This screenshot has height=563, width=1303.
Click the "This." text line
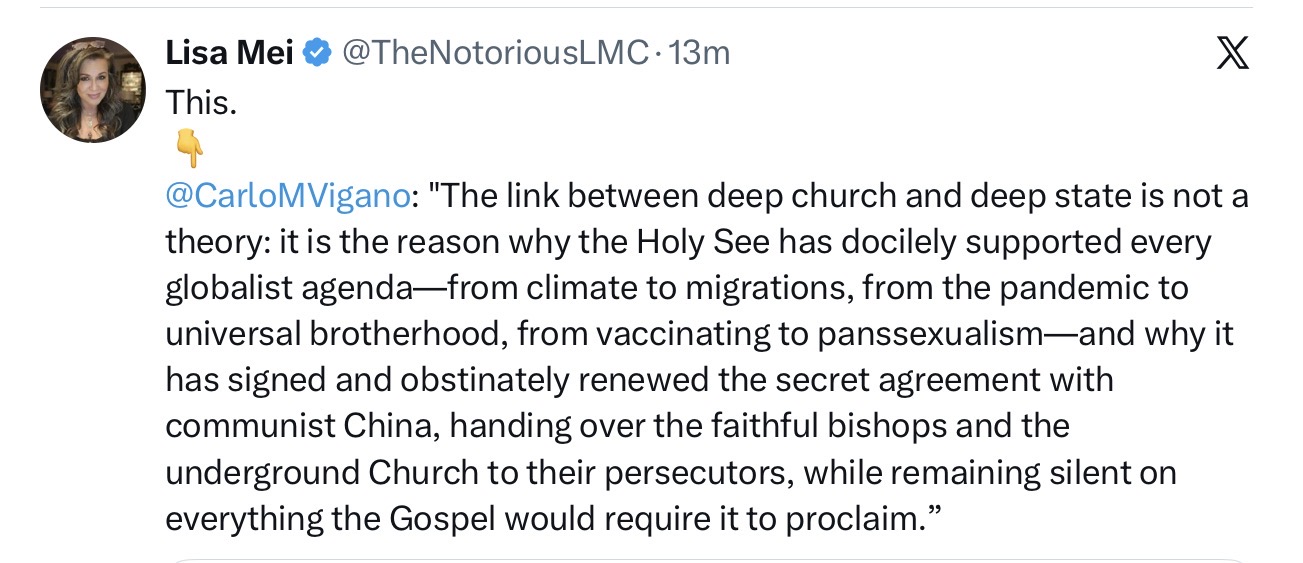[x=201, y=101]
